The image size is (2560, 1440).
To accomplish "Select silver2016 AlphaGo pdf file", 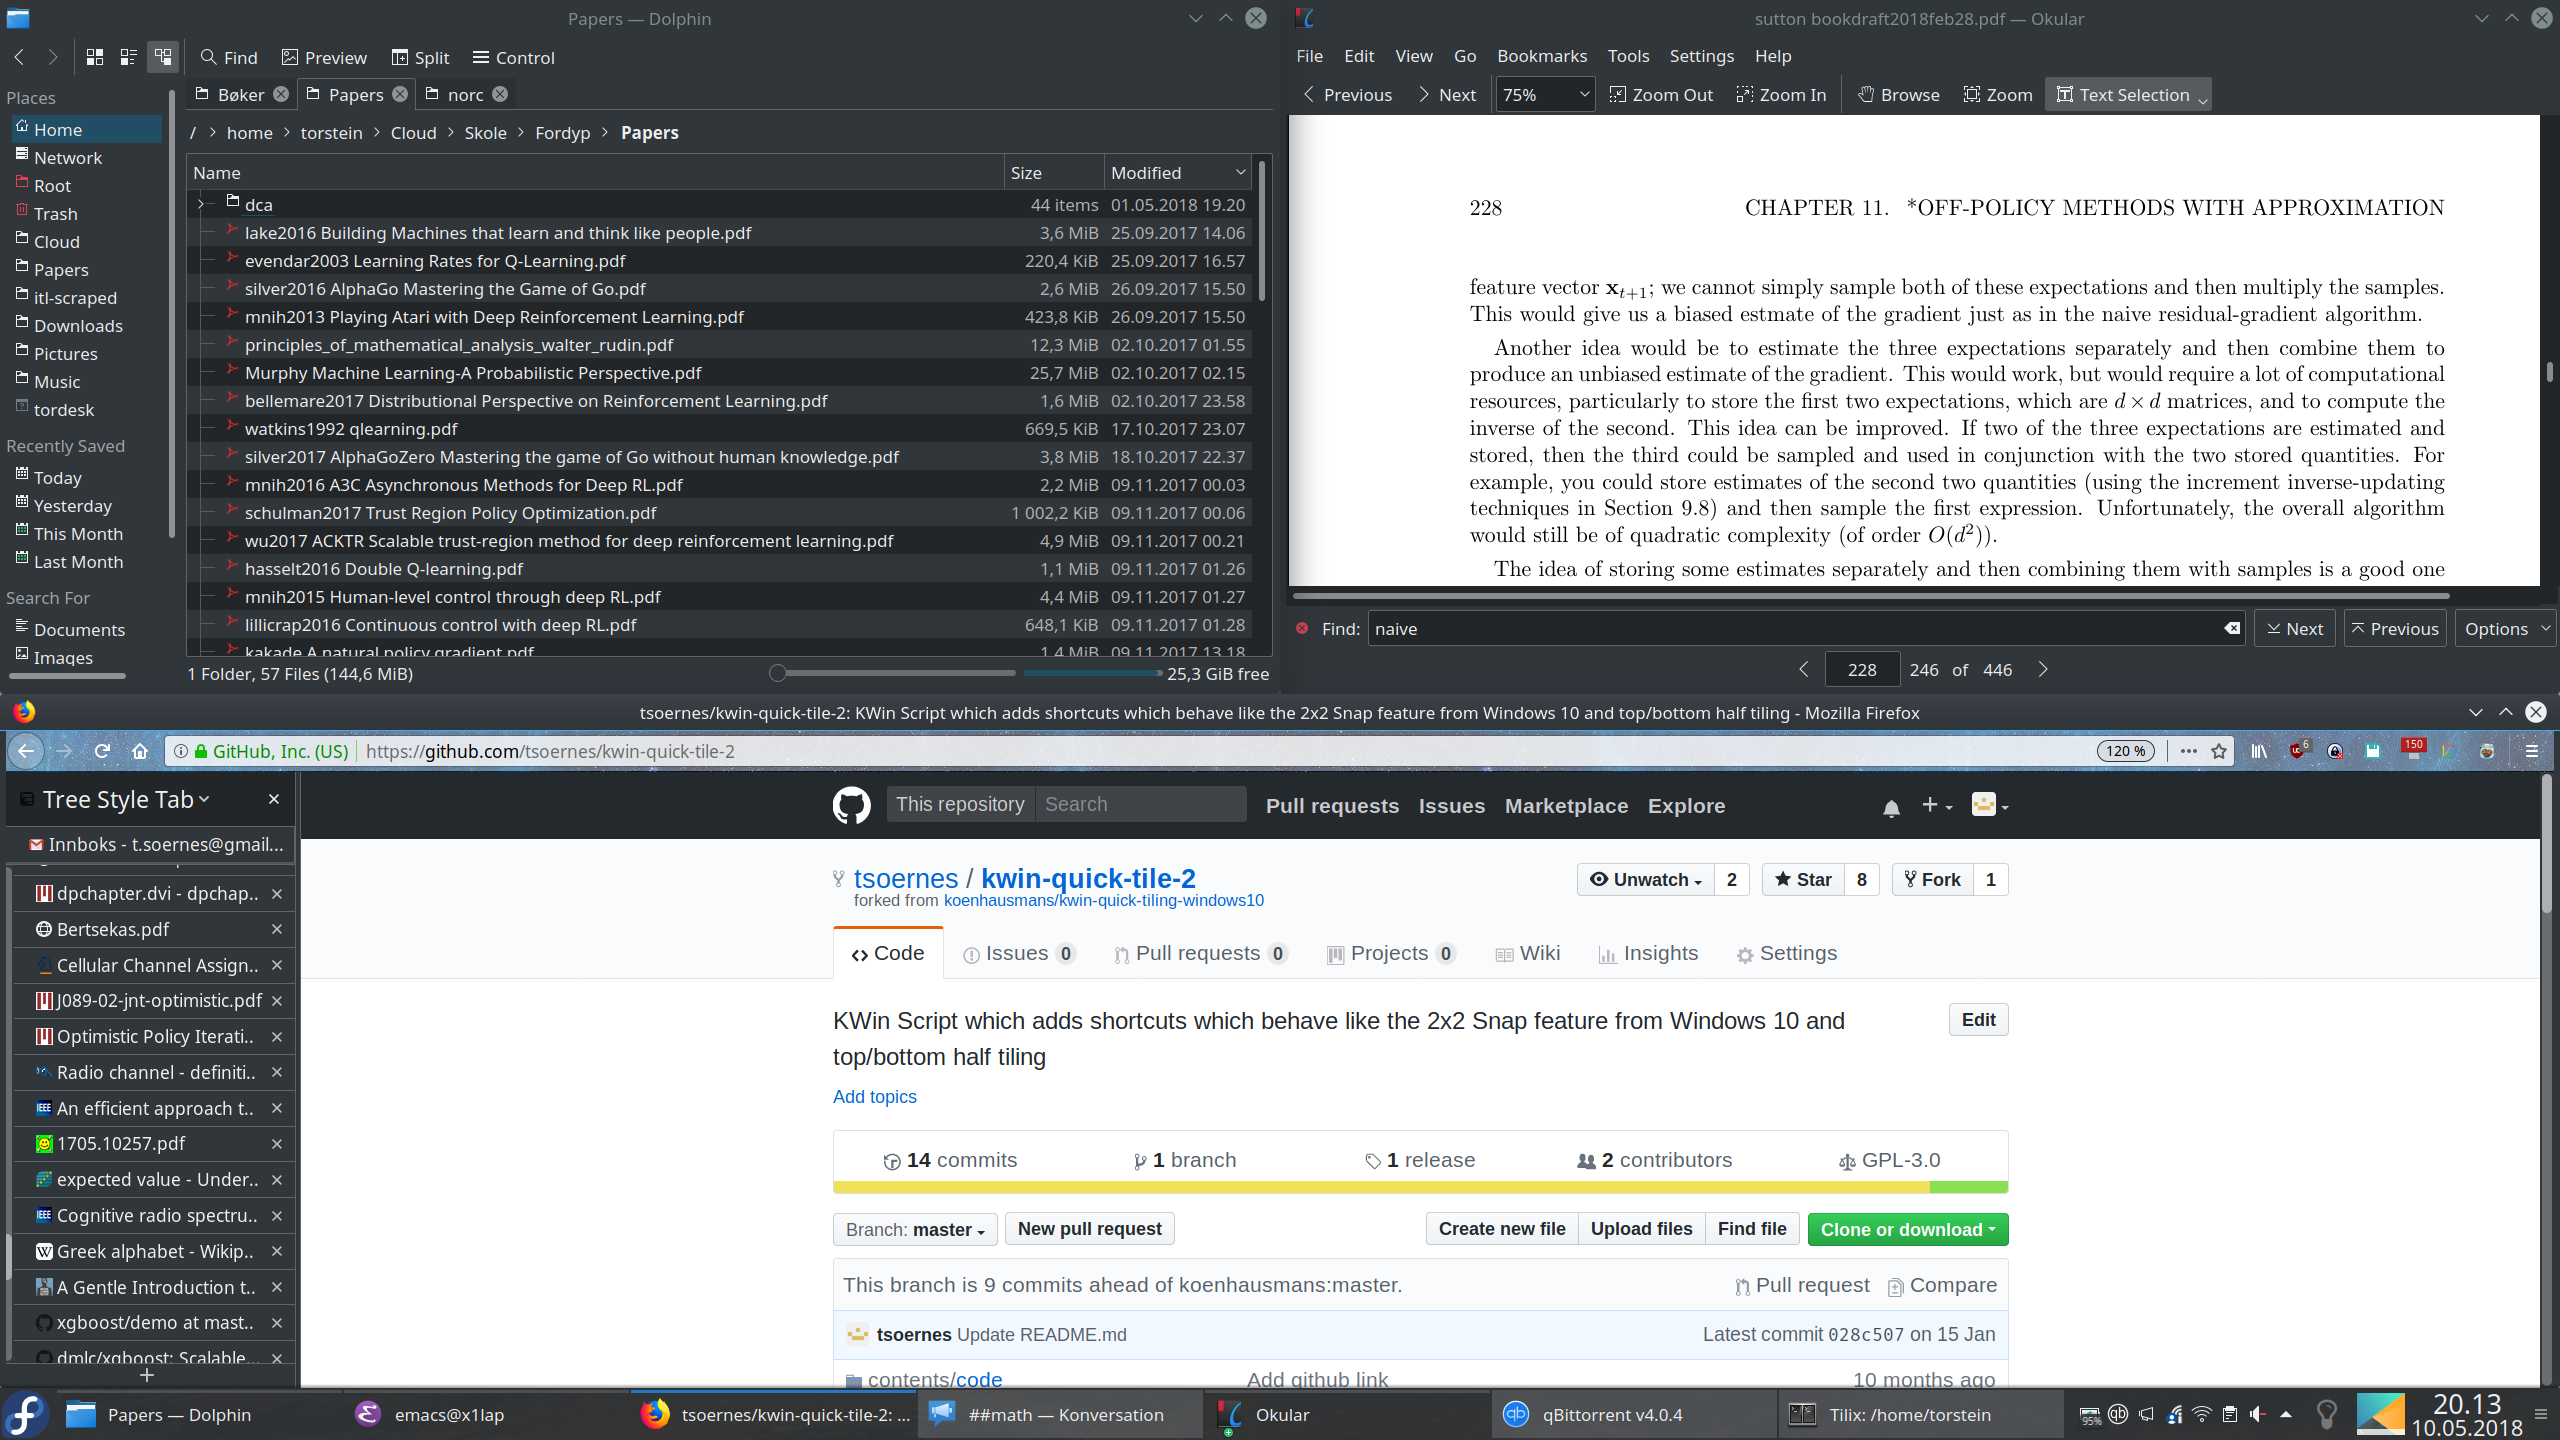I will click(445, 288).
